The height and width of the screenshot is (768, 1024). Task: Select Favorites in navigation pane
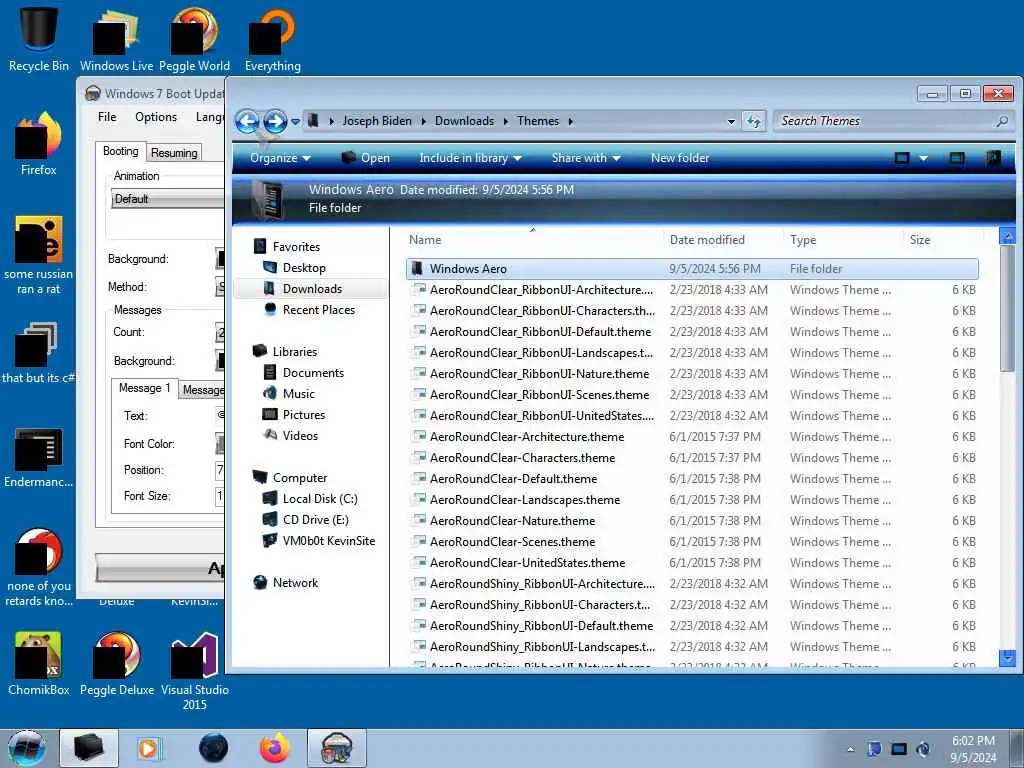tap(296, 247)
